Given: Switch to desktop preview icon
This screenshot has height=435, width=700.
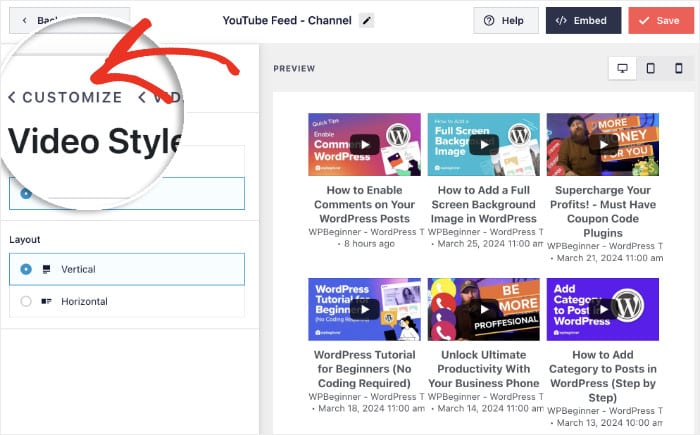Looking at the screenshot, I should click(x=622, y=68).
